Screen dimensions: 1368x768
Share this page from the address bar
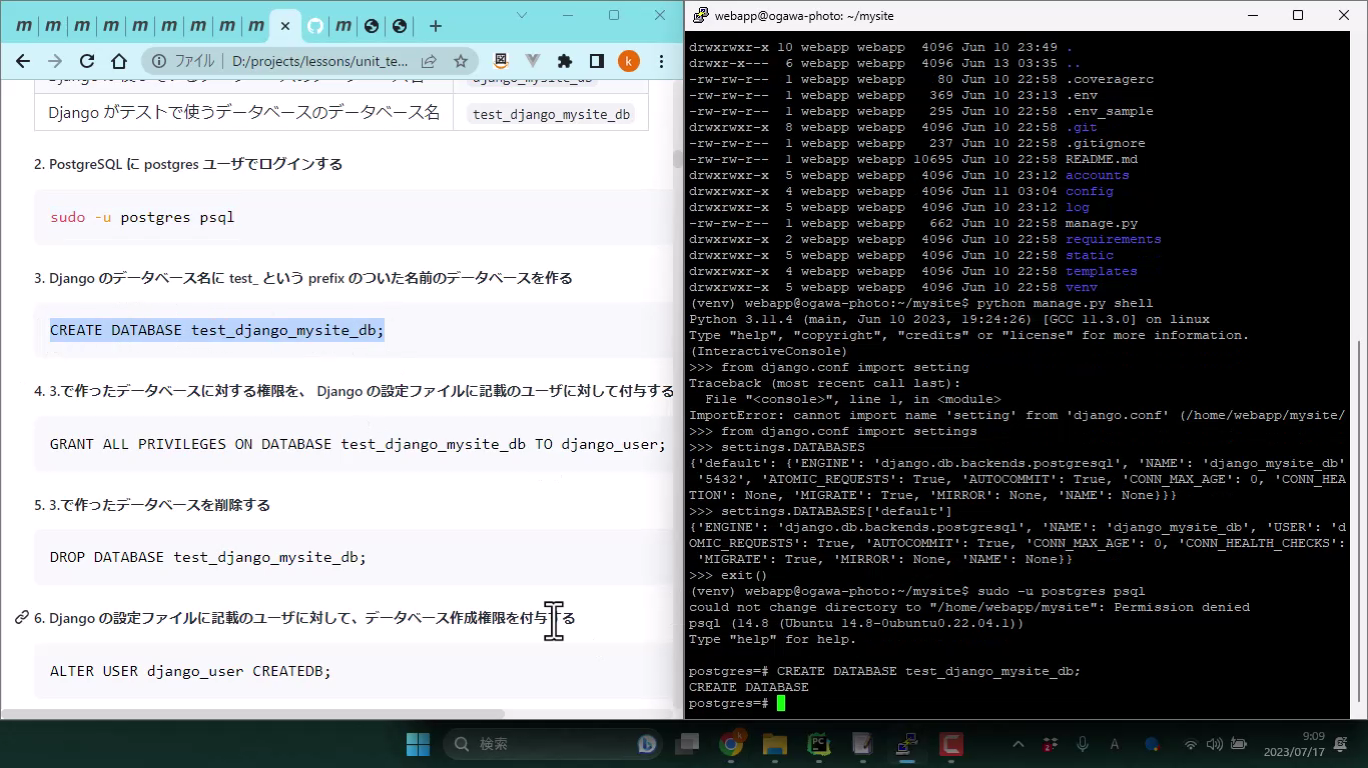click(x=429, y=61)
